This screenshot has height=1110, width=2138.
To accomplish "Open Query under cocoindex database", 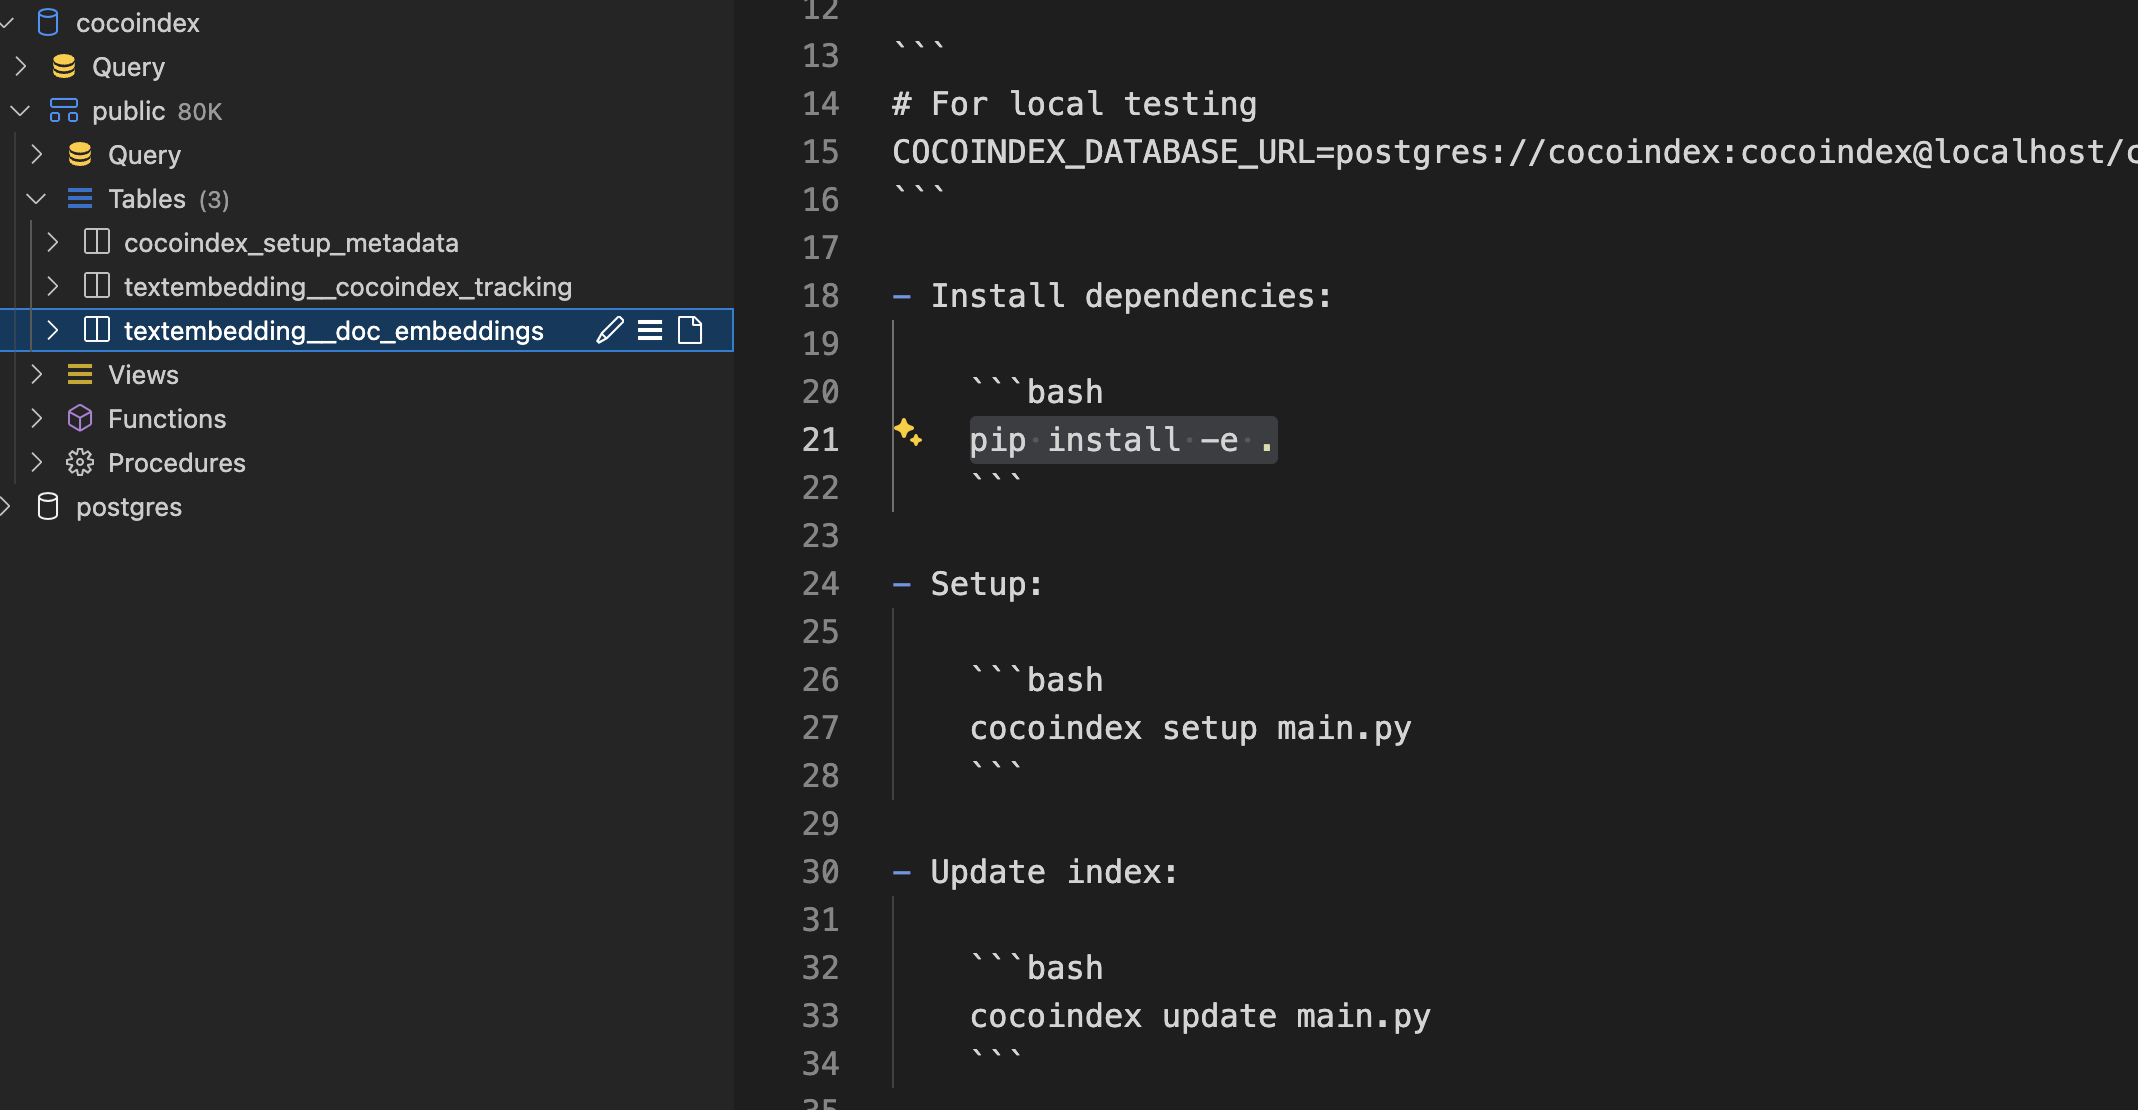I will pos(128,66).
